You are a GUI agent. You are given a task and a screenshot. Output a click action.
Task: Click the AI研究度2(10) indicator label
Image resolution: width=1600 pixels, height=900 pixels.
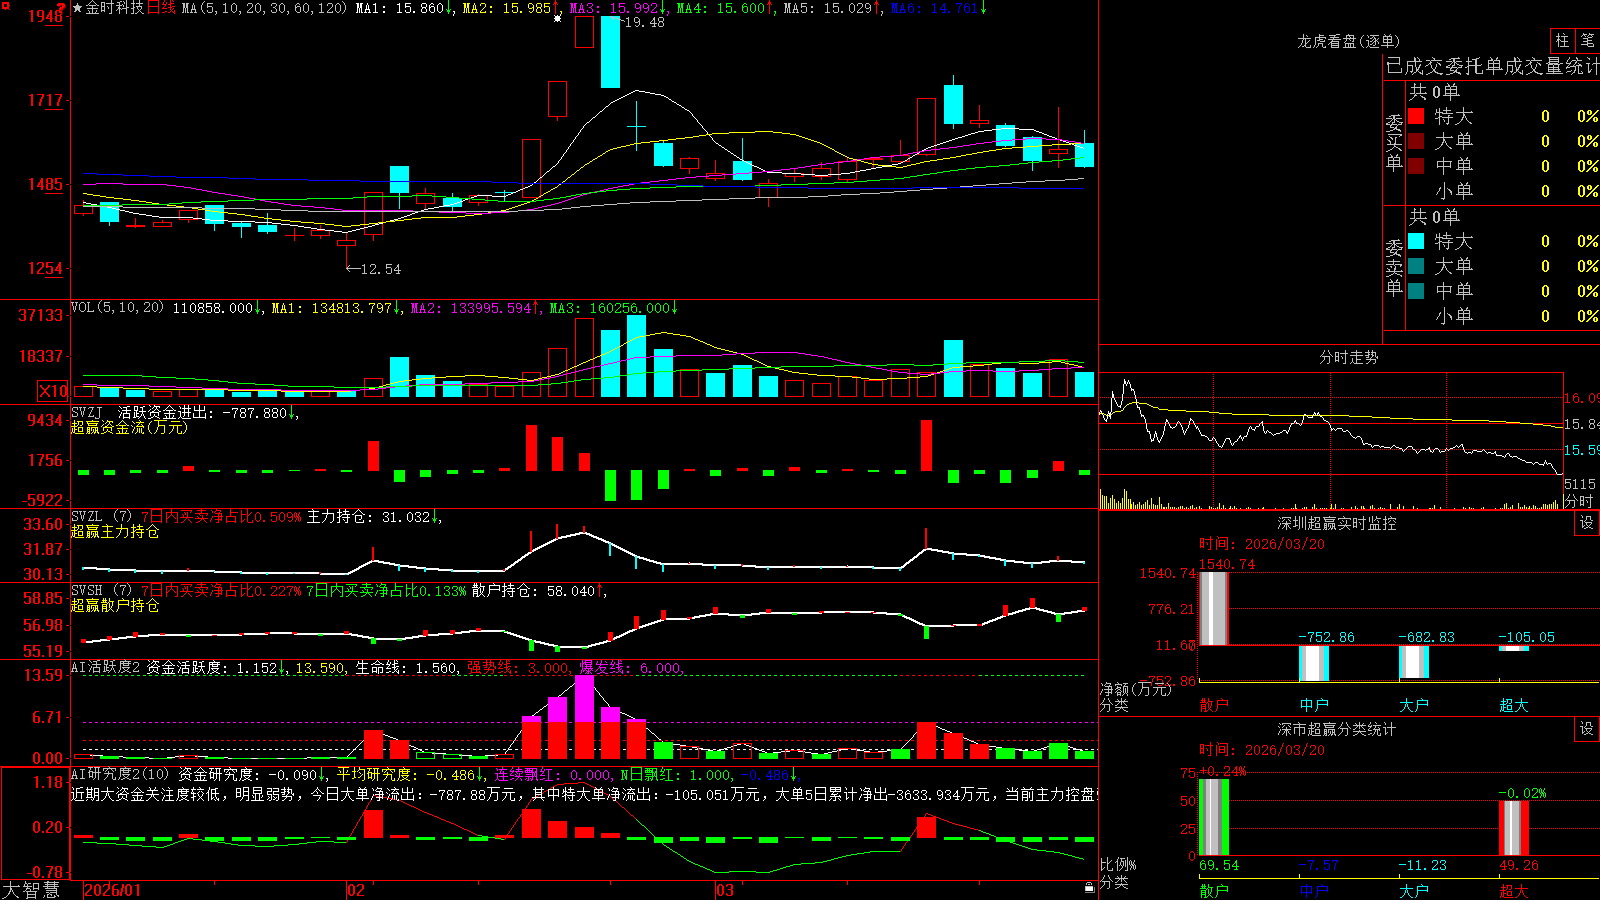pos(120,774)
